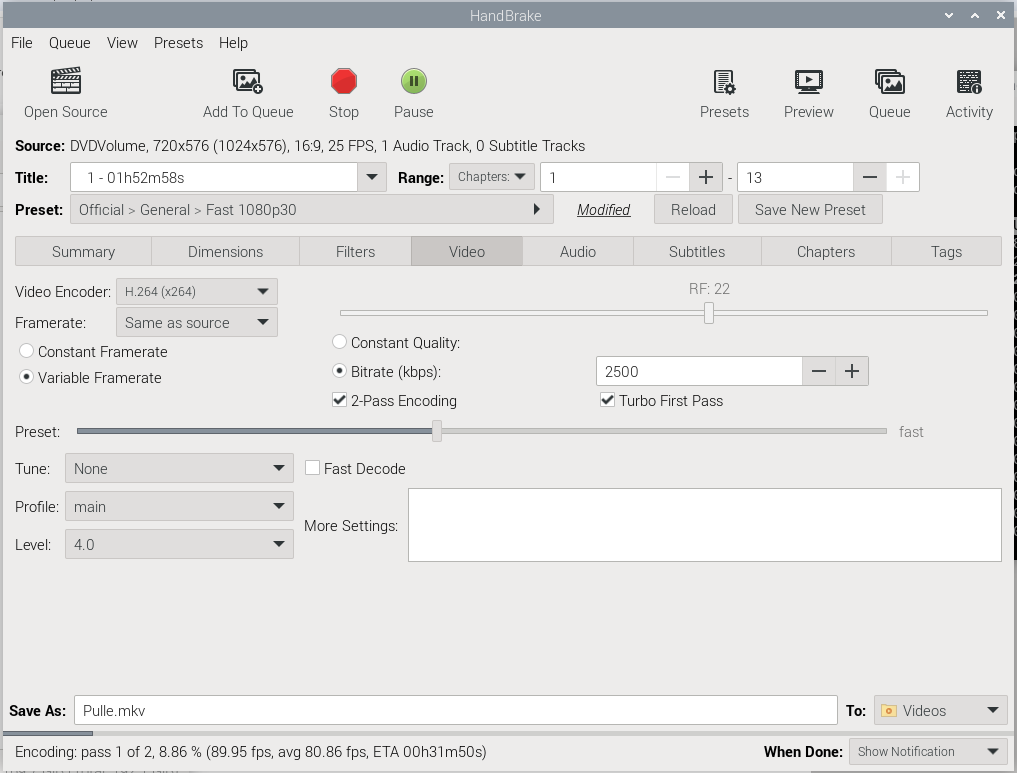
Task: Enable the Fast Decode checkbox
Action: click(313, 469)
